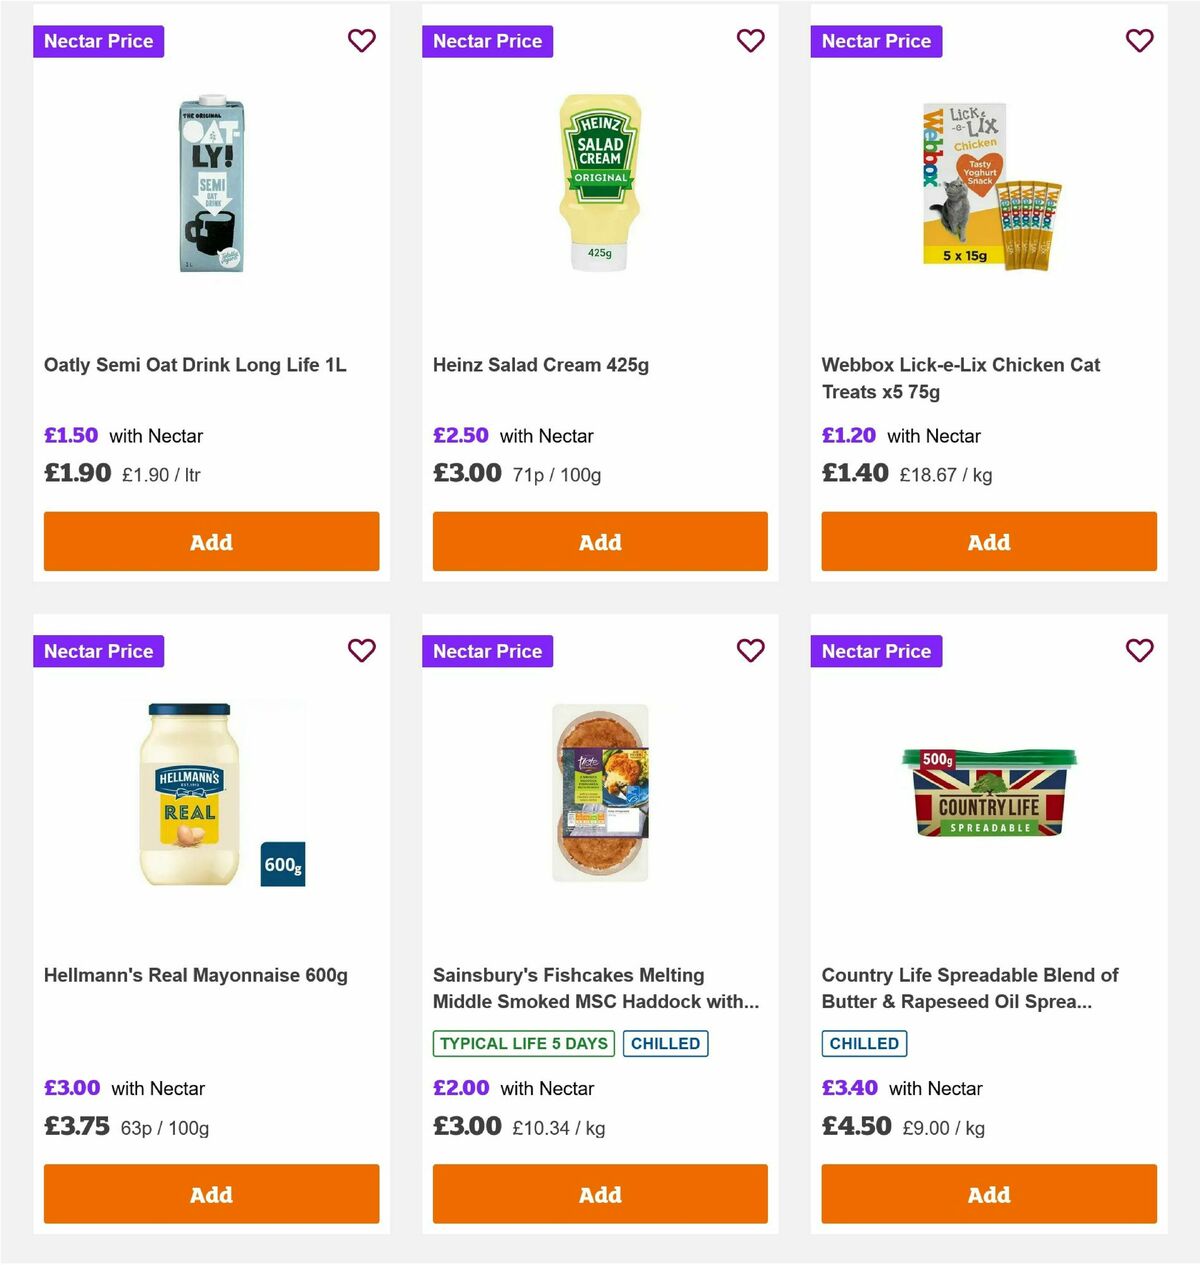Viewport: 1200px width, 1265px height.
Task: Click the CHILLED tag on the fishcakes card
Action: (665, 1043)
